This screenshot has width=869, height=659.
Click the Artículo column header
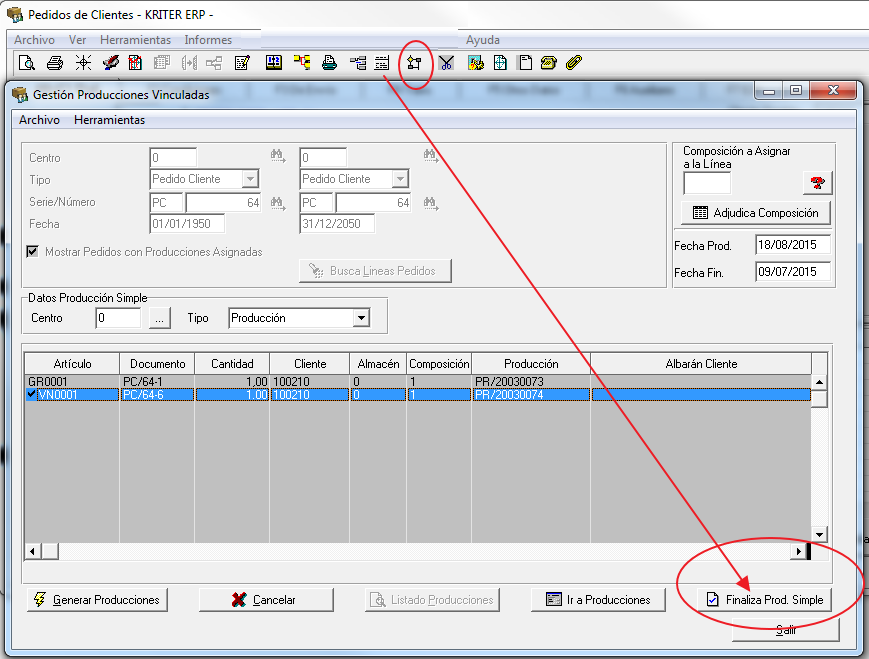pyautogui.click(x=73, y=364)
